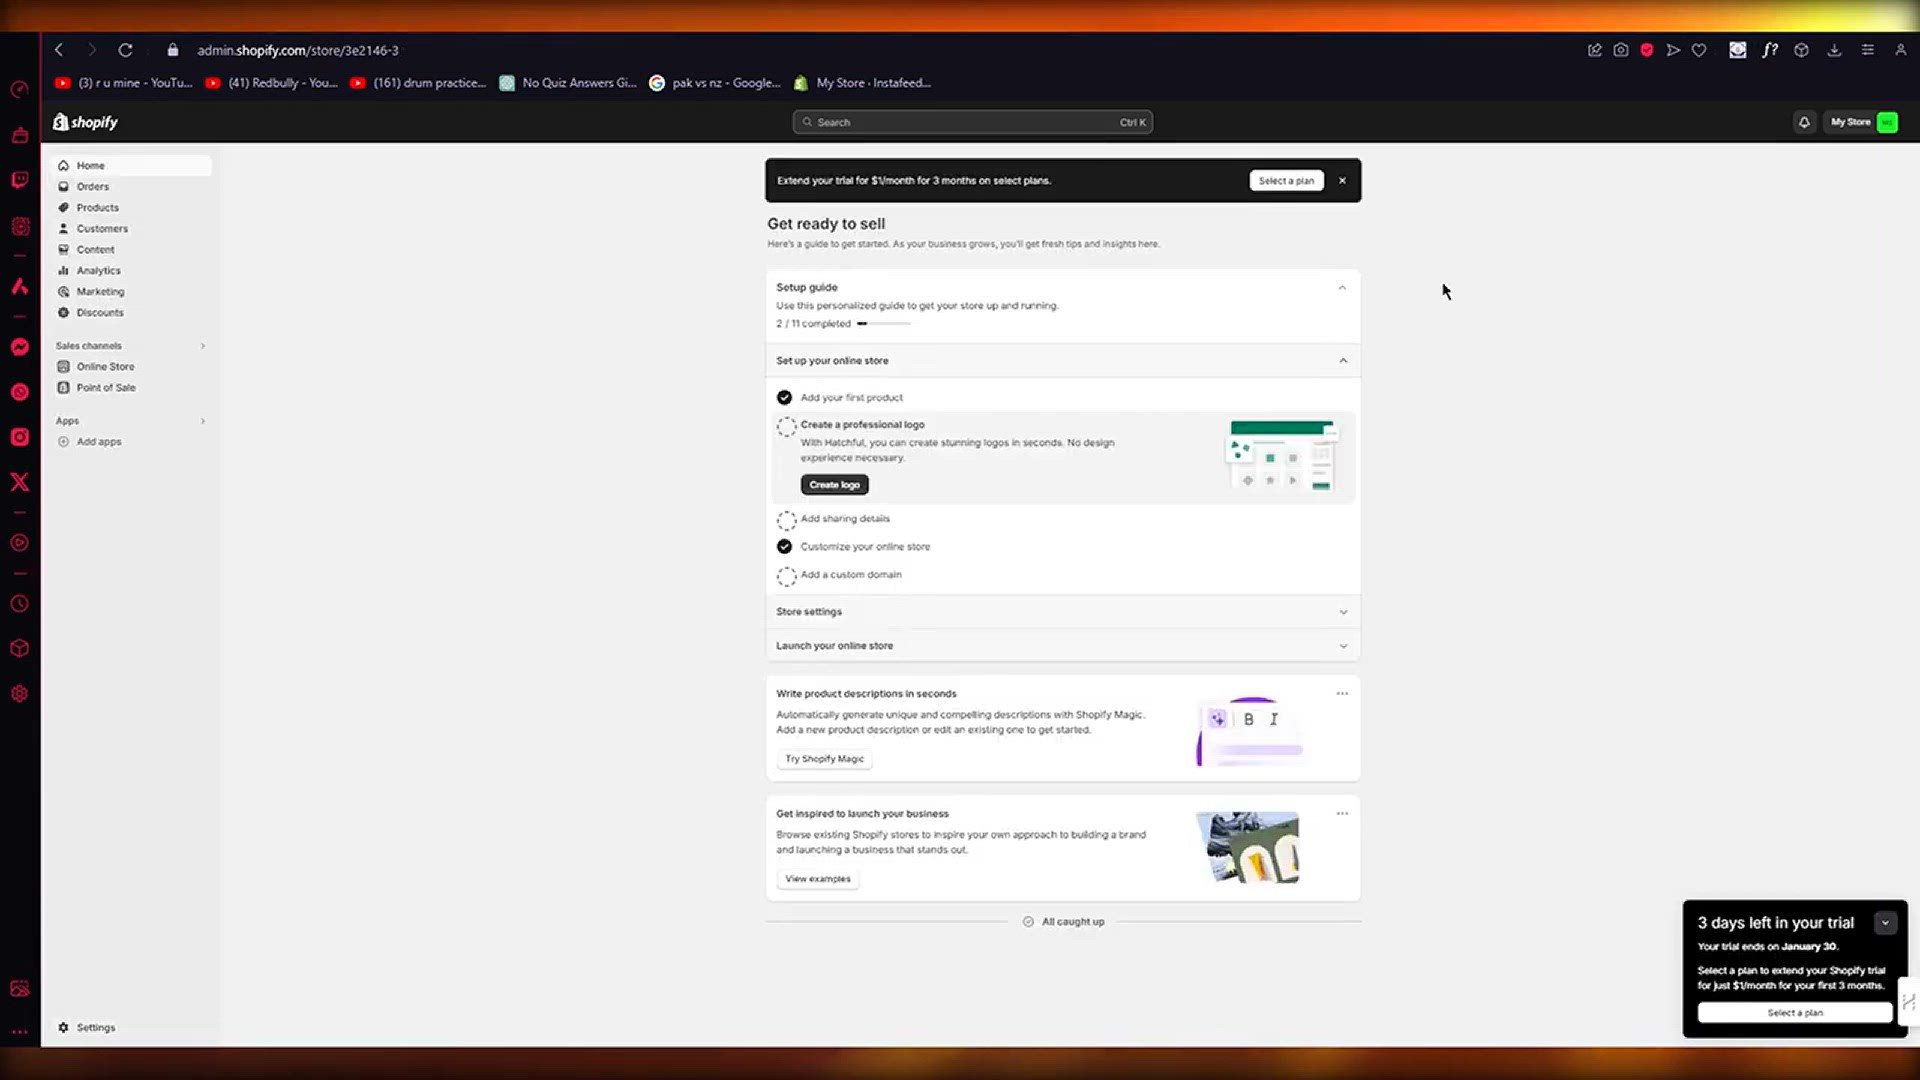
Task: Open the more options dots on Shopify Magic card
Action: [x=1342, y=693]
